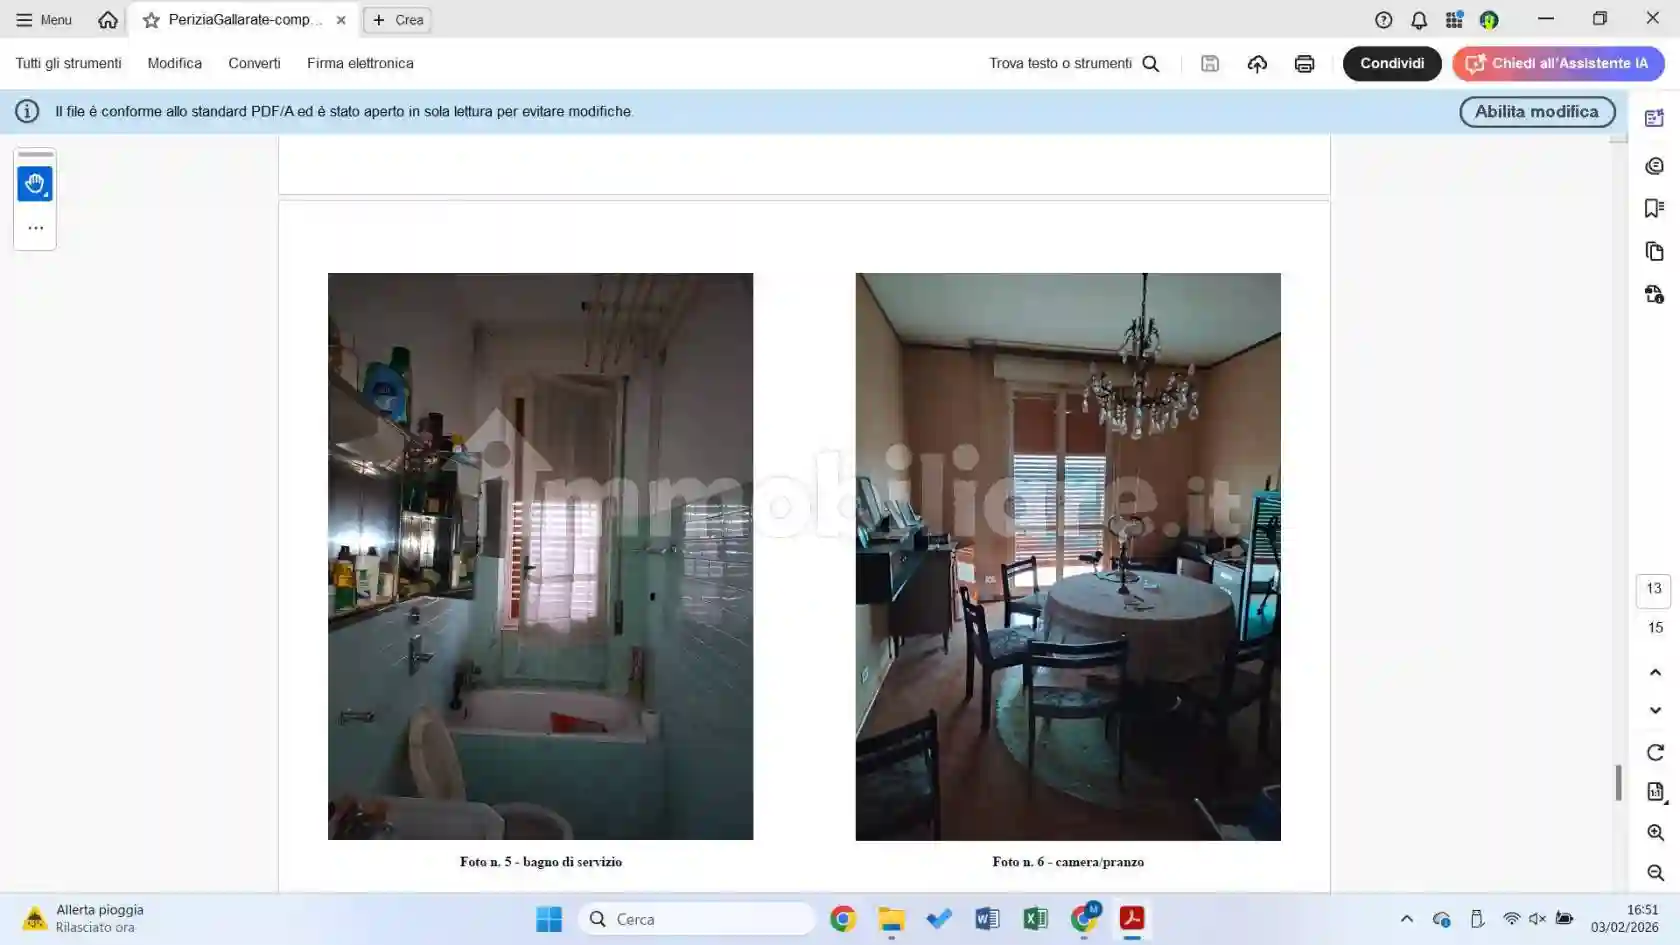The image size is (1680, 945).
Task: Open the bookmarks panel icon
Action: point(1654,208)
